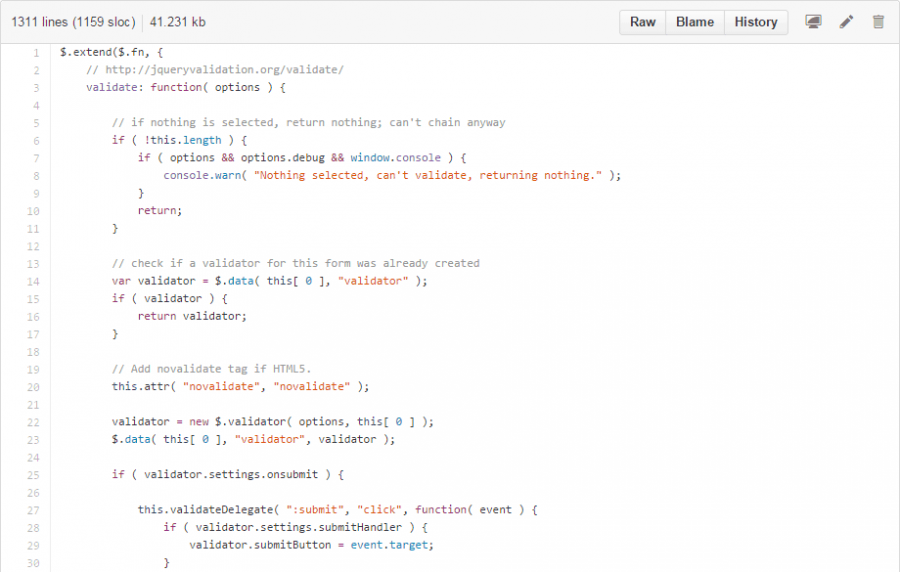Select line number 8
This screenshot has height=572, width=900.
pos(36,175)
